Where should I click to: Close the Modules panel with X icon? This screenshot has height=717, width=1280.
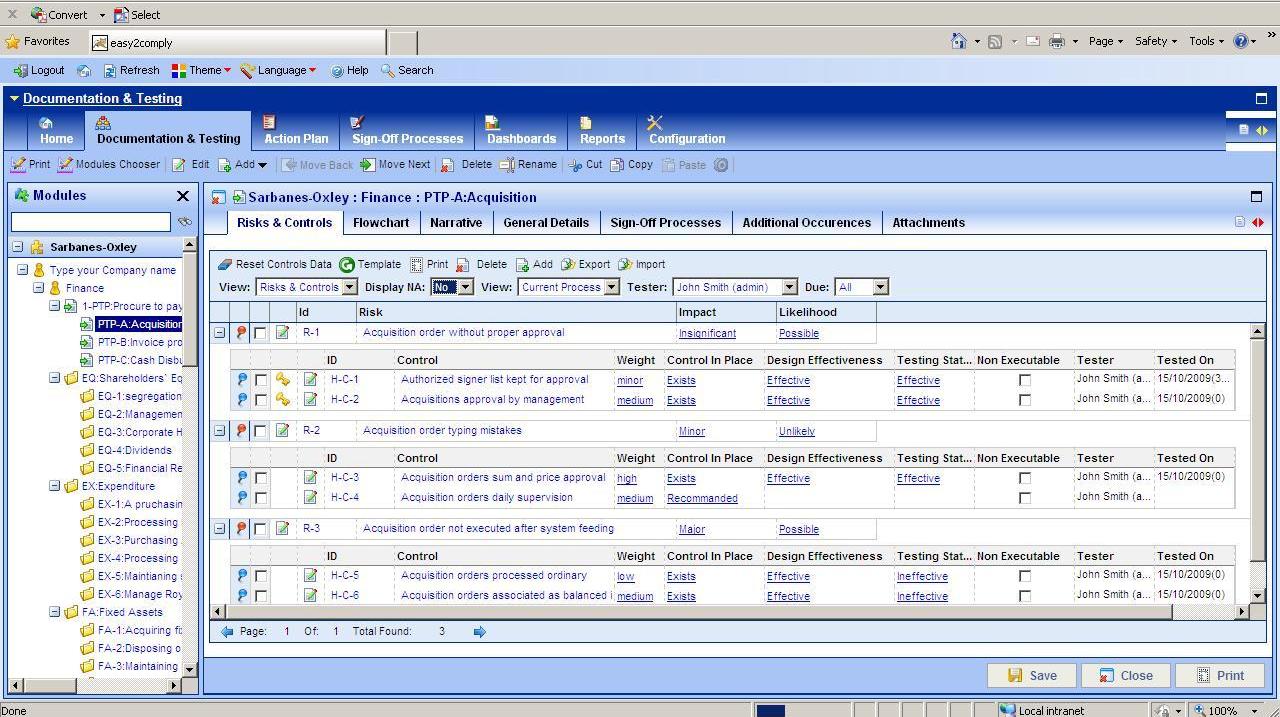[x=182, y=196]
